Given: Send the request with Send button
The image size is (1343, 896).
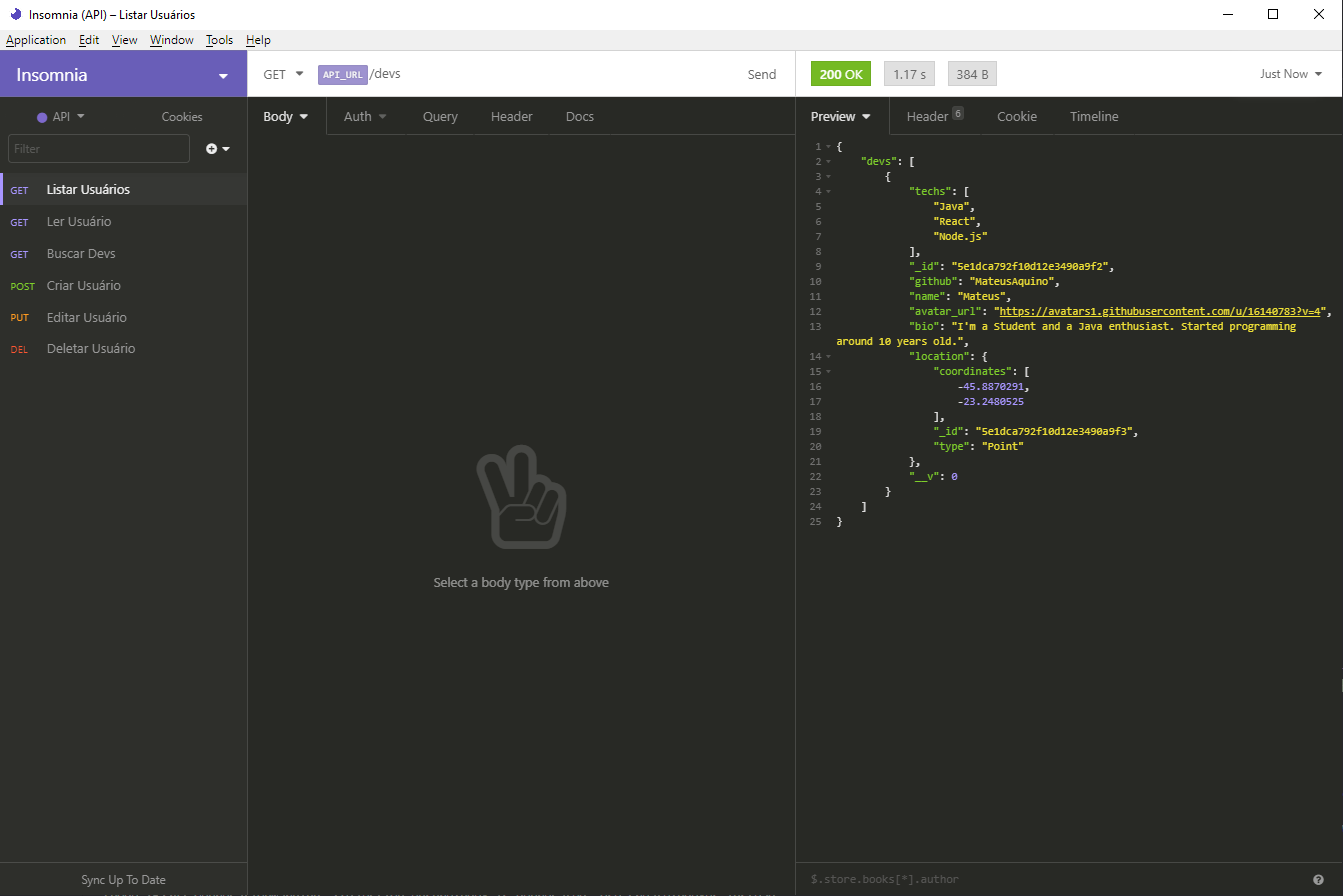Looking at the screenshot, I should coord(762,74).
